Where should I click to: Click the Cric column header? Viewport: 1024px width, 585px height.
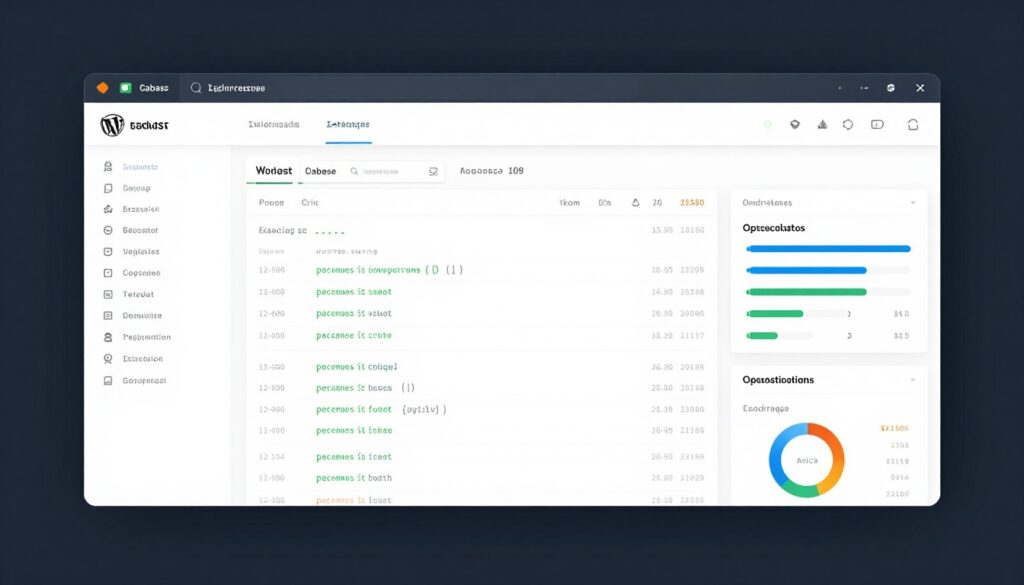tap(310, 202)
